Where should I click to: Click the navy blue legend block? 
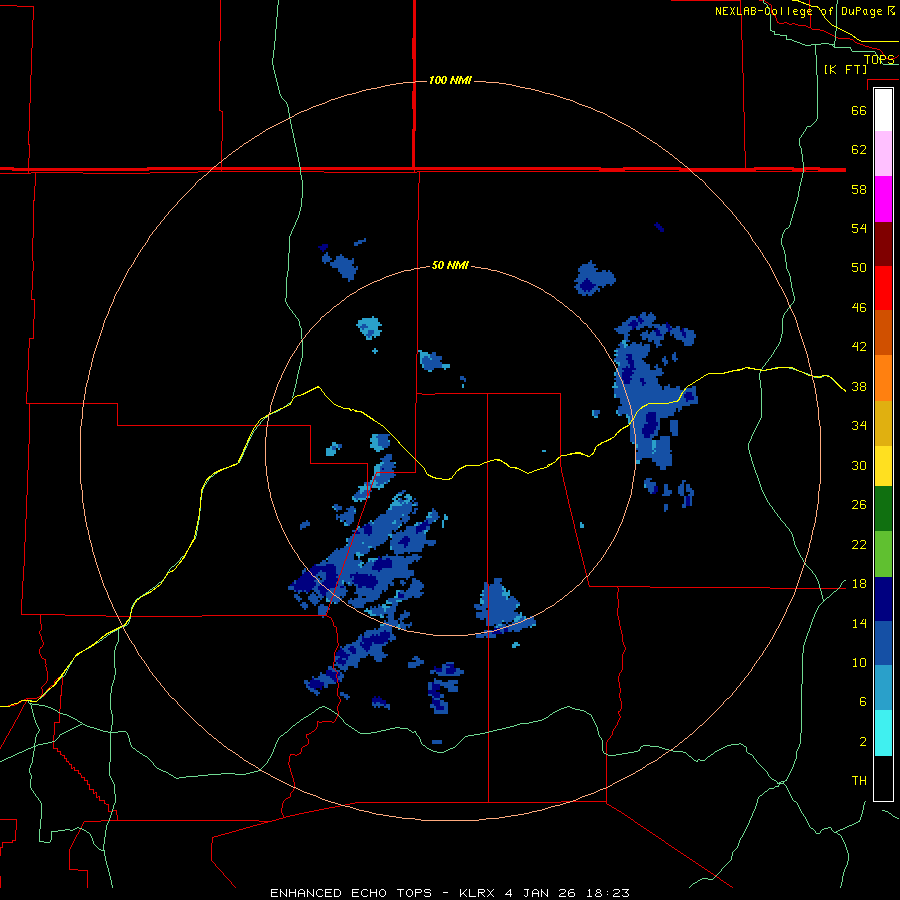tap(883, 599)
